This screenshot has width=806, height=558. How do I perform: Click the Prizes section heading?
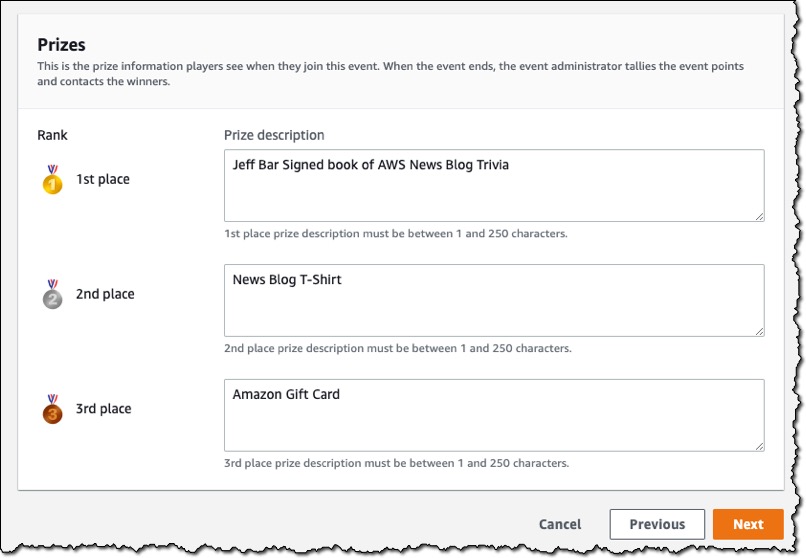pyautogui.click(x=61, y=45)
